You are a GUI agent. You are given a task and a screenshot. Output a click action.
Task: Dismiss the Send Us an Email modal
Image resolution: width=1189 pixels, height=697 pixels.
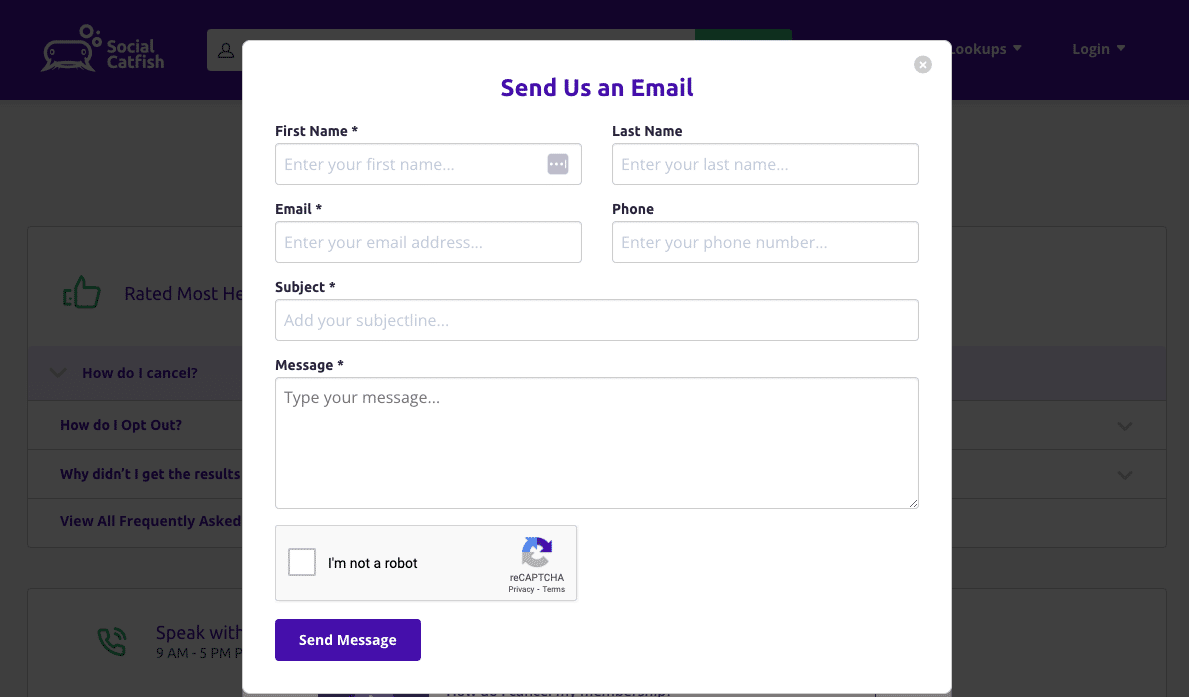(x=922, y=64)
